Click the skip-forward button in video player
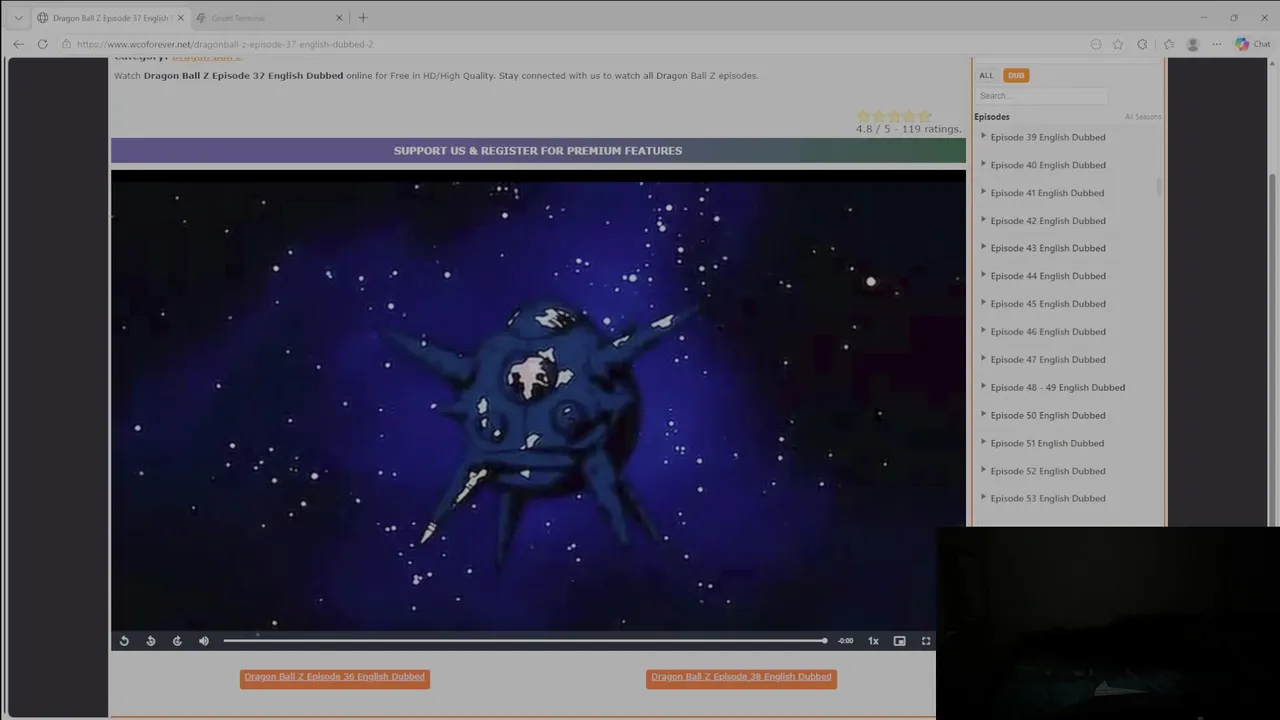The height and width of the screenshot is (720, 1280). 177,641
